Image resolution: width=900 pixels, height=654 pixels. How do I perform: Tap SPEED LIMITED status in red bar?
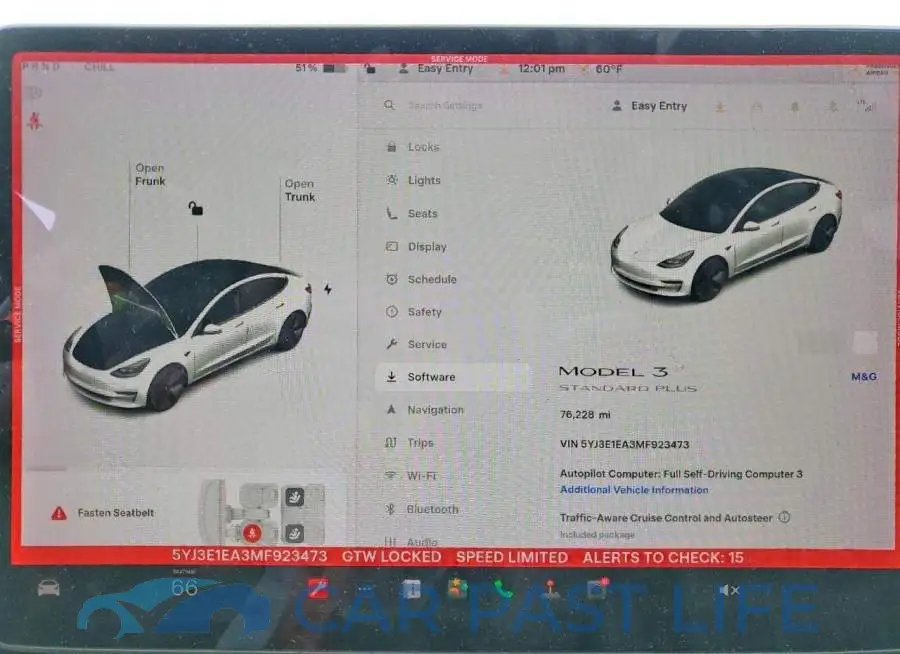tap(511, 558)
